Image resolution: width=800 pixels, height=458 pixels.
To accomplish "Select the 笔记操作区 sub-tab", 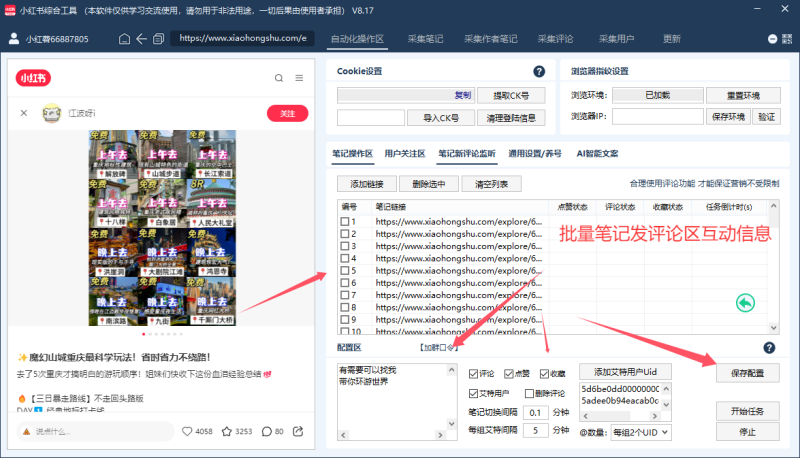I will click(353, 154).
